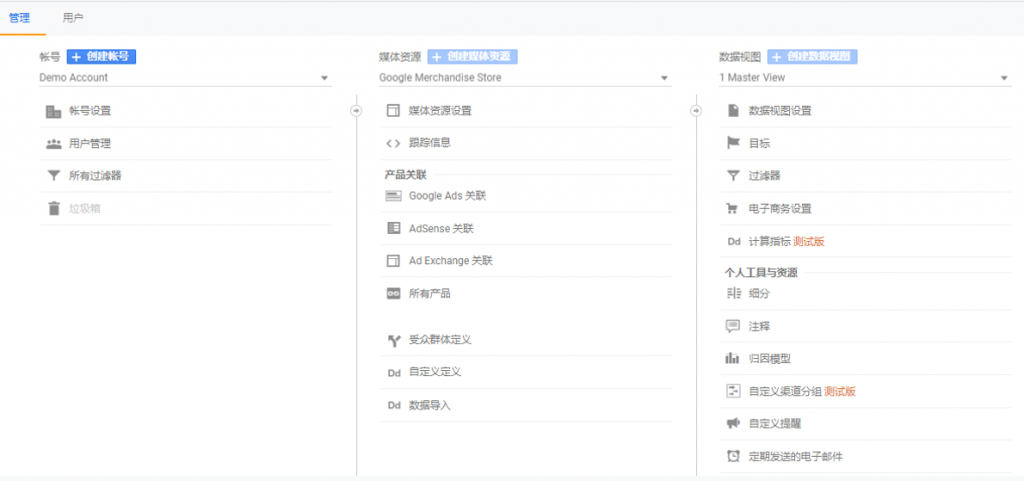Click the 电子商务设置 shopping cart icon
Image resolution: width=1024 pixels, height=481 pixels.
733,209
